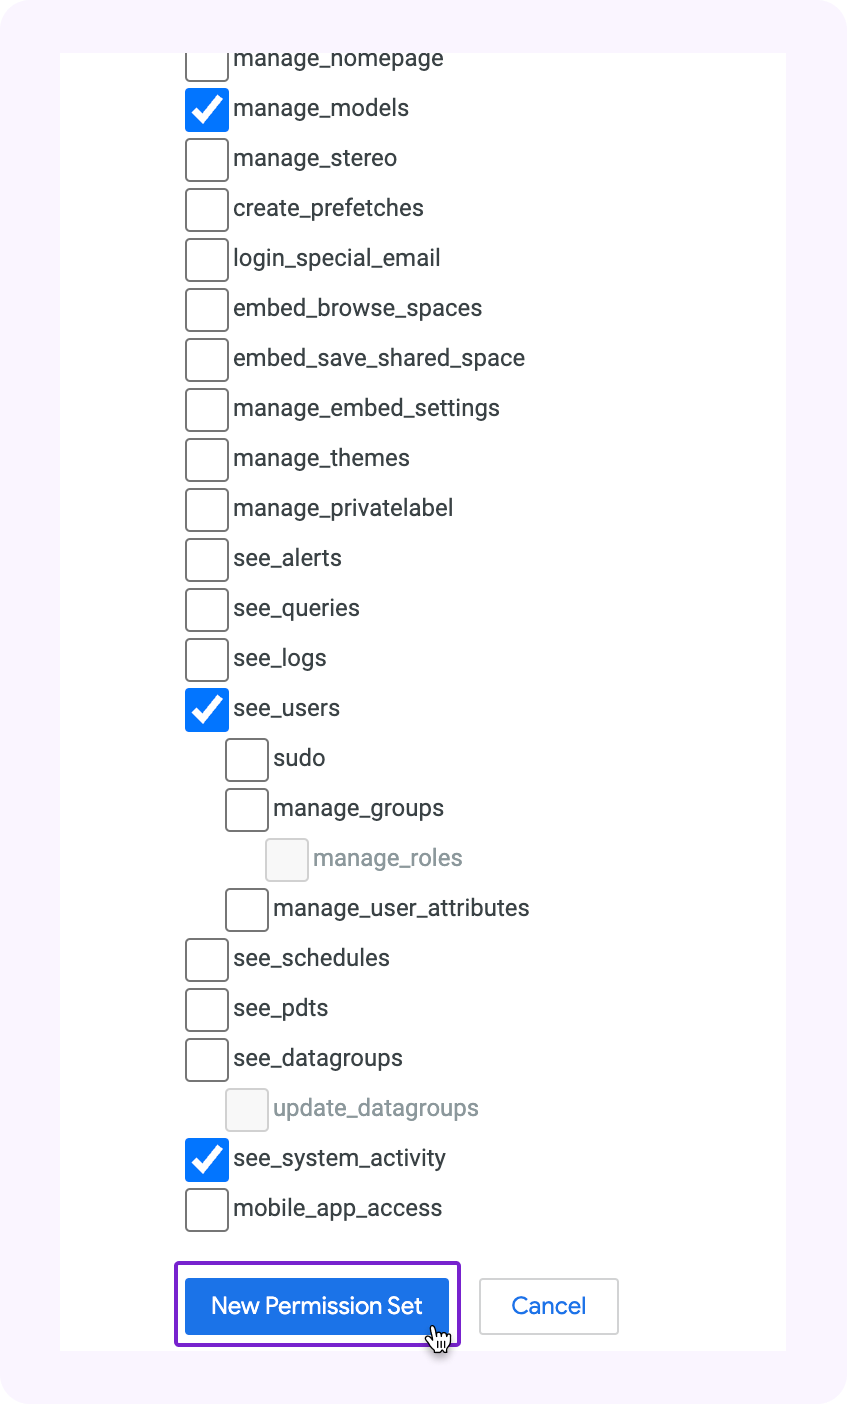The image size is (847, 1404).
Task: Enable the manage_stereo permission checkbox
Action: (x=207, y=159)
